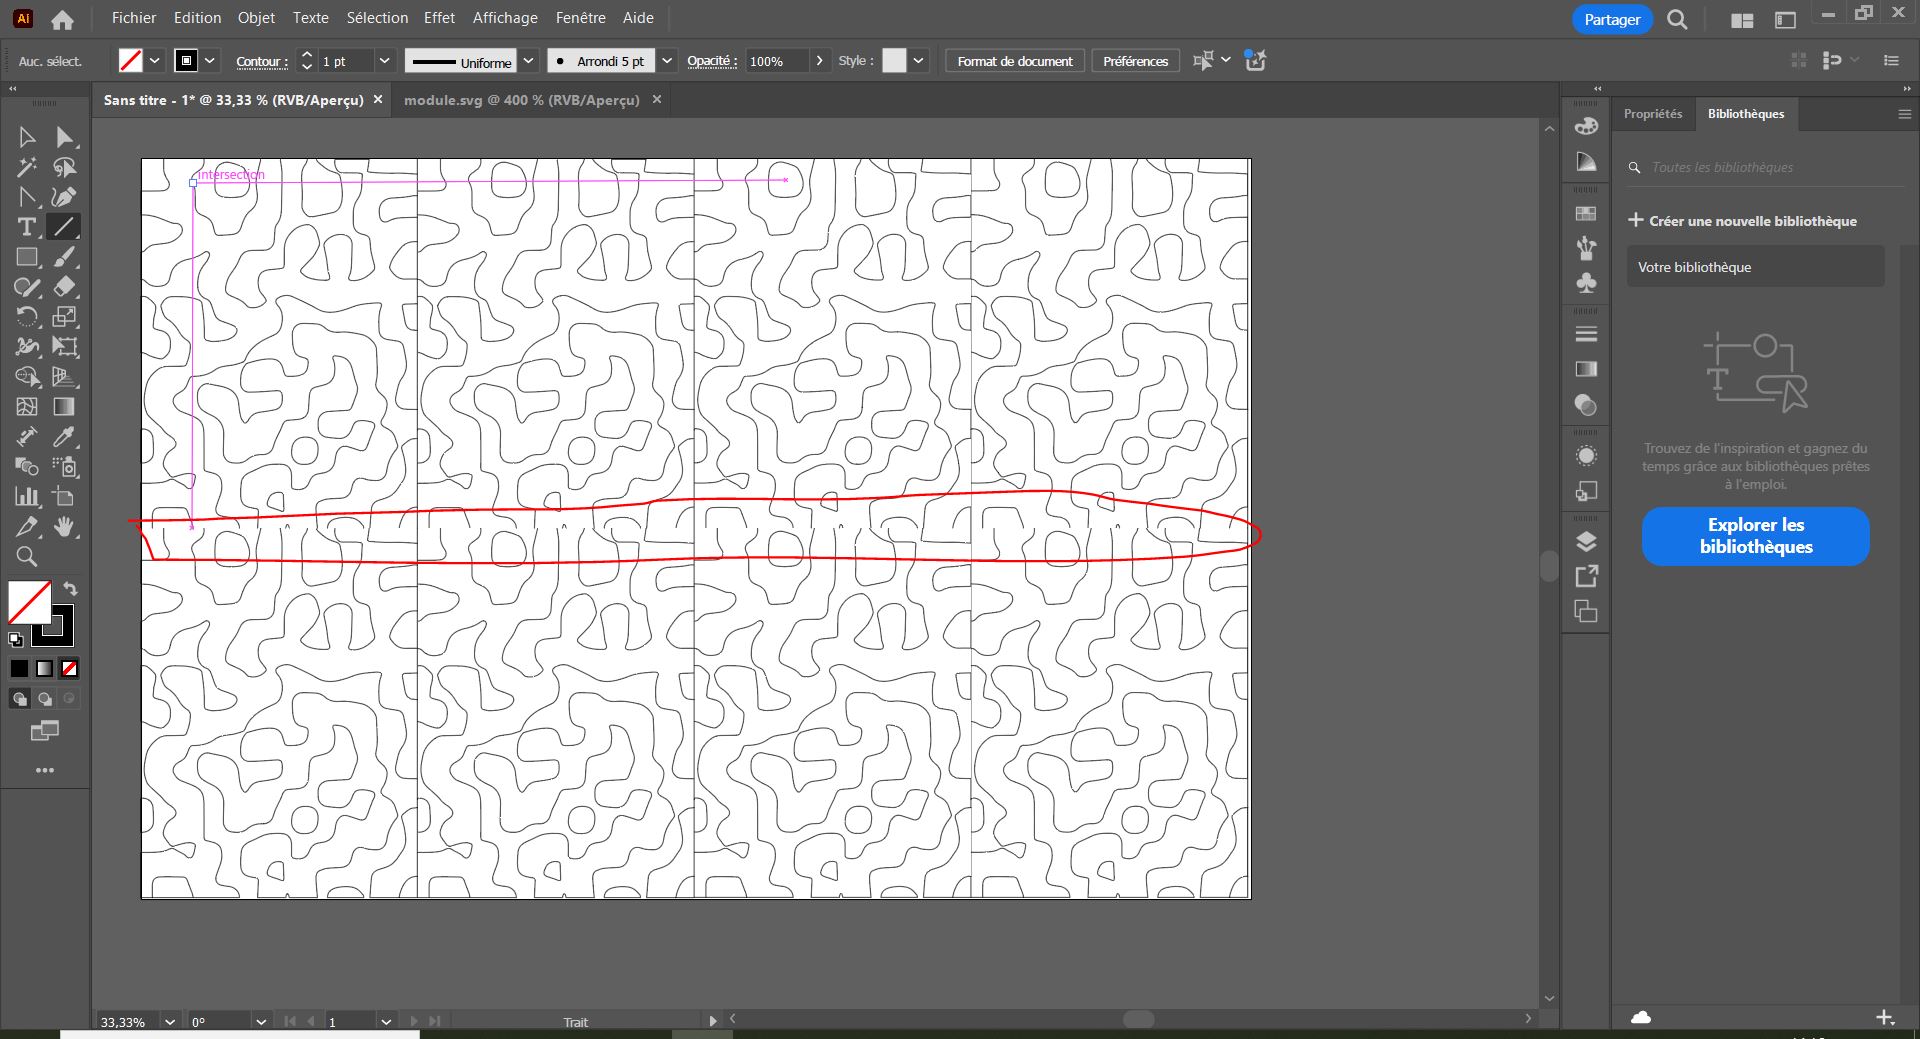Switch to the Propriétés panel tab
Image resolution: width=1920 pixels, height=1039 pixels.
click(1653, 114)
